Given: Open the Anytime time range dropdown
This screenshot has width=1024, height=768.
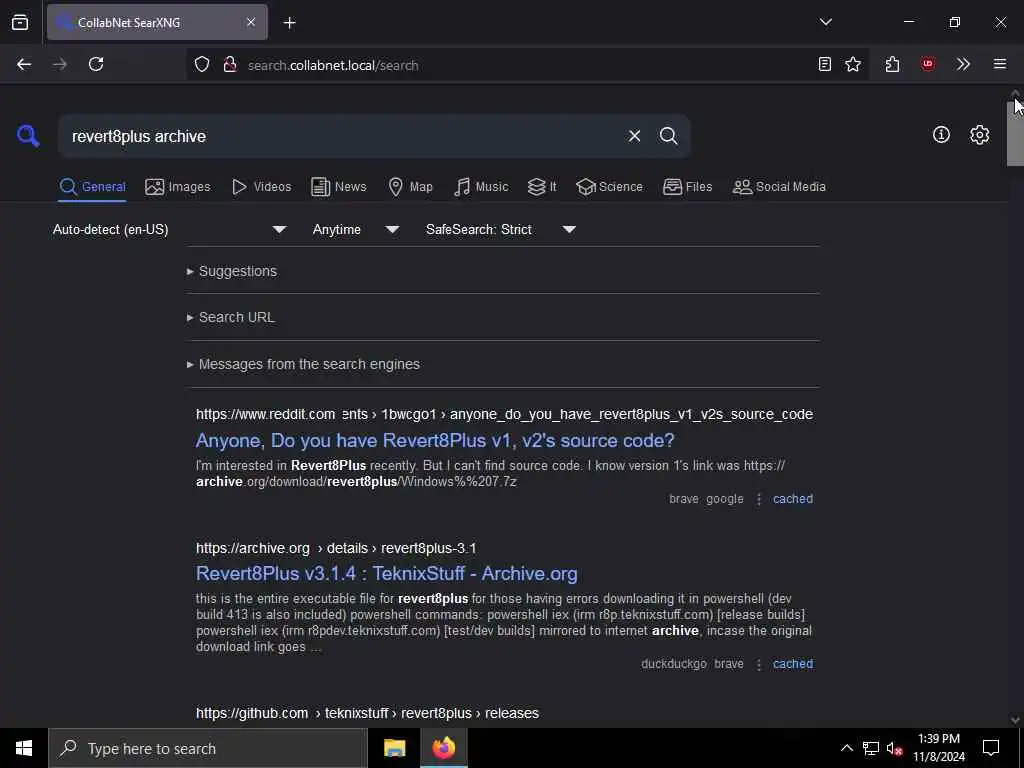Looking at the screenshot, I should click(x=356, y=230).
